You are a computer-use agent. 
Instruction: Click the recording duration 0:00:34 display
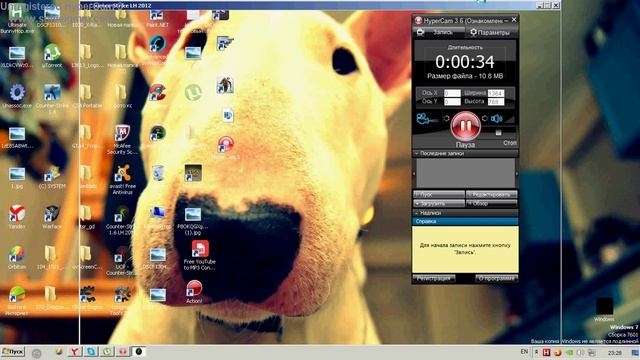pyautogui.click(x=465, y=62)
